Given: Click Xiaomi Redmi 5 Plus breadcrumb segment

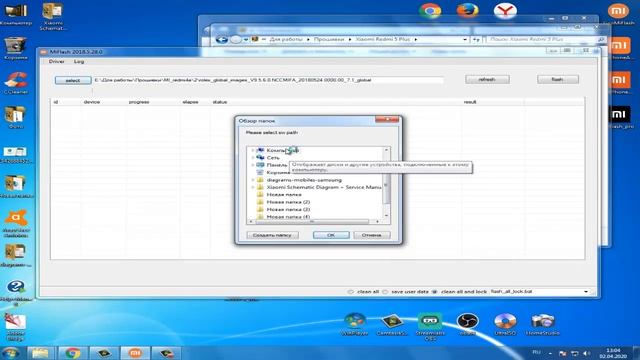Looking at the screenshot, I should (x=382, y=40).
